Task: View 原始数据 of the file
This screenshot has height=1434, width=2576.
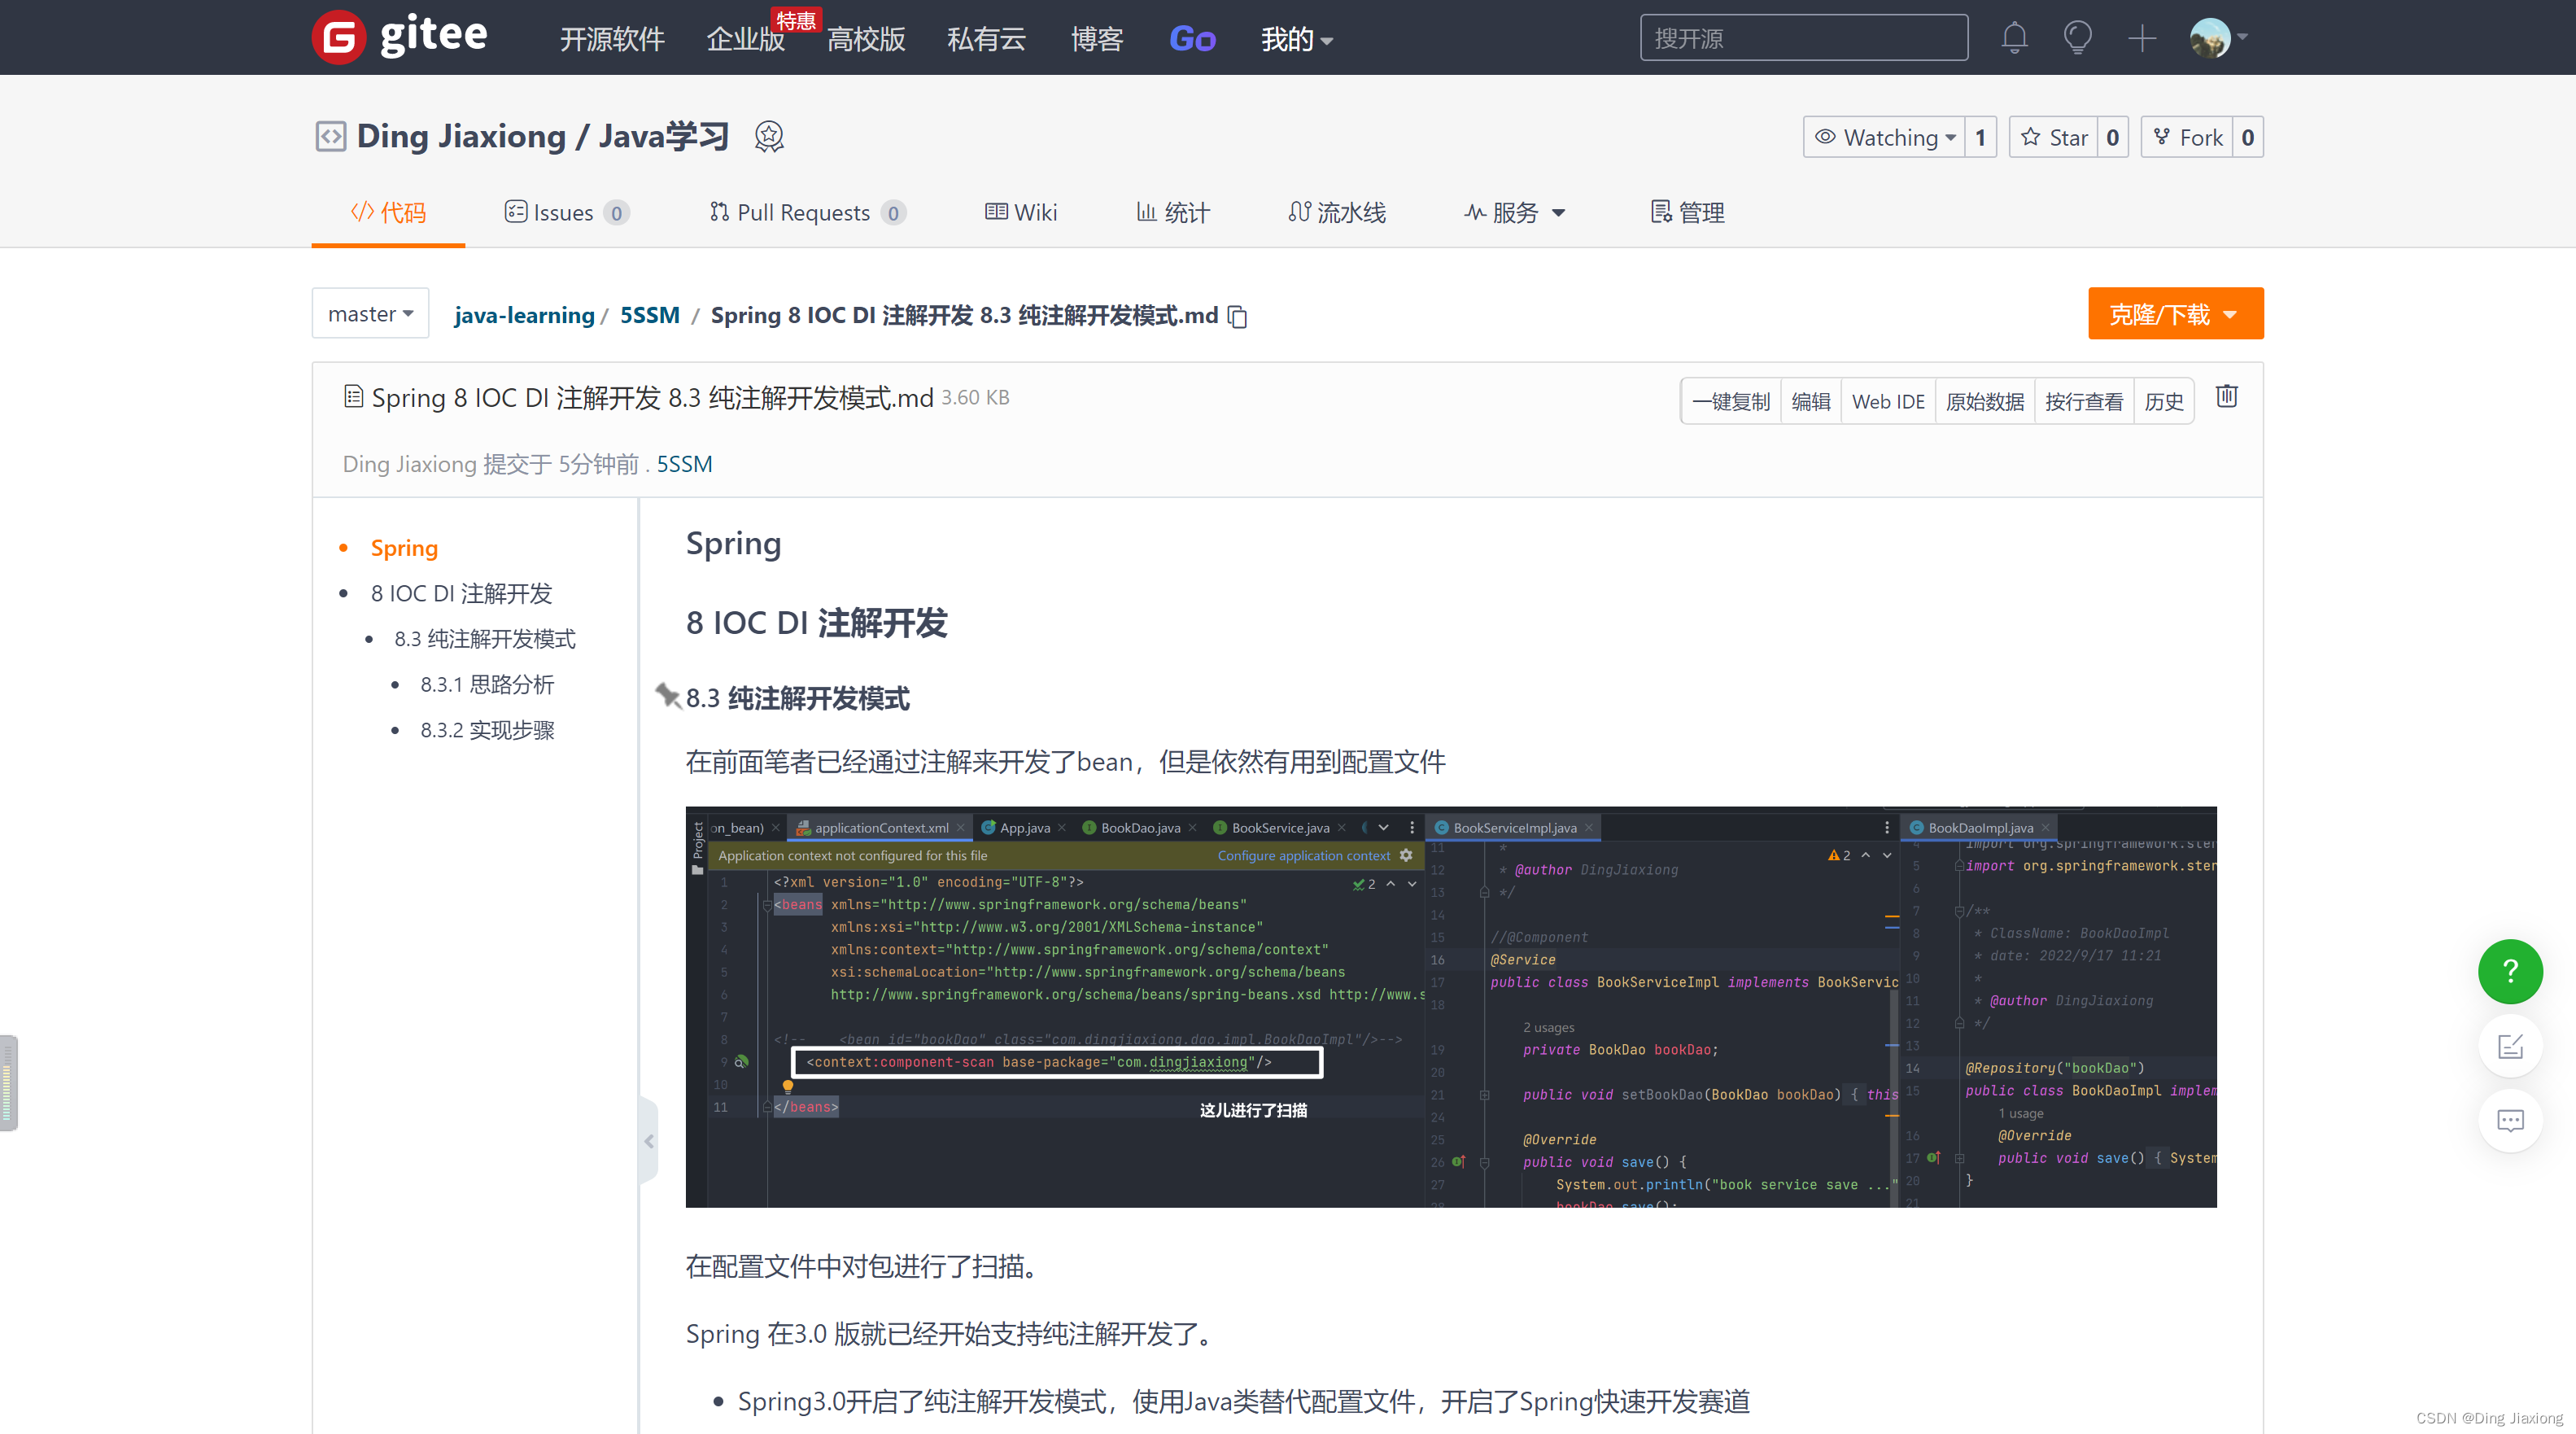Action: tap(1985, 401)
